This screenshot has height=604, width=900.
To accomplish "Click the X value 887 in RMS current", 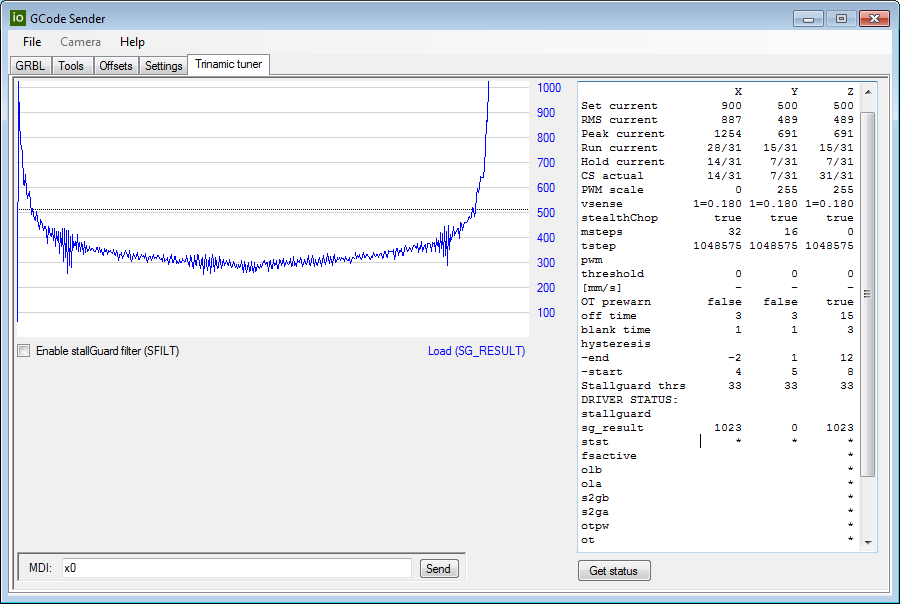I will click(731, 119).
